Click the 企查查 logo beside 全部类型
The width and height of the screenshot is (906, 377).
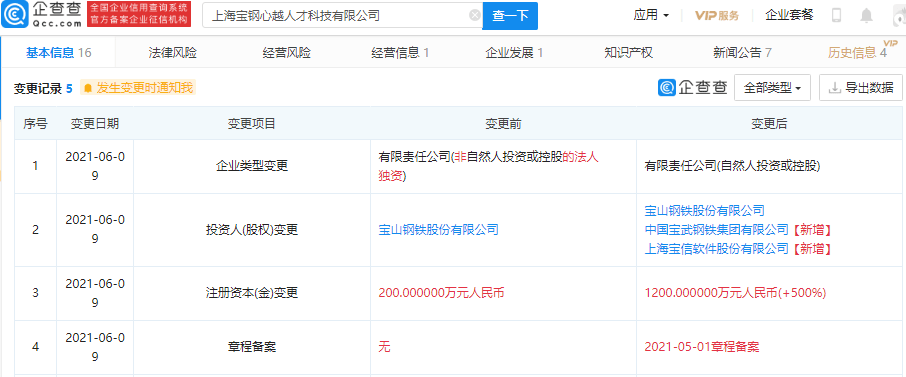[692, 87]
